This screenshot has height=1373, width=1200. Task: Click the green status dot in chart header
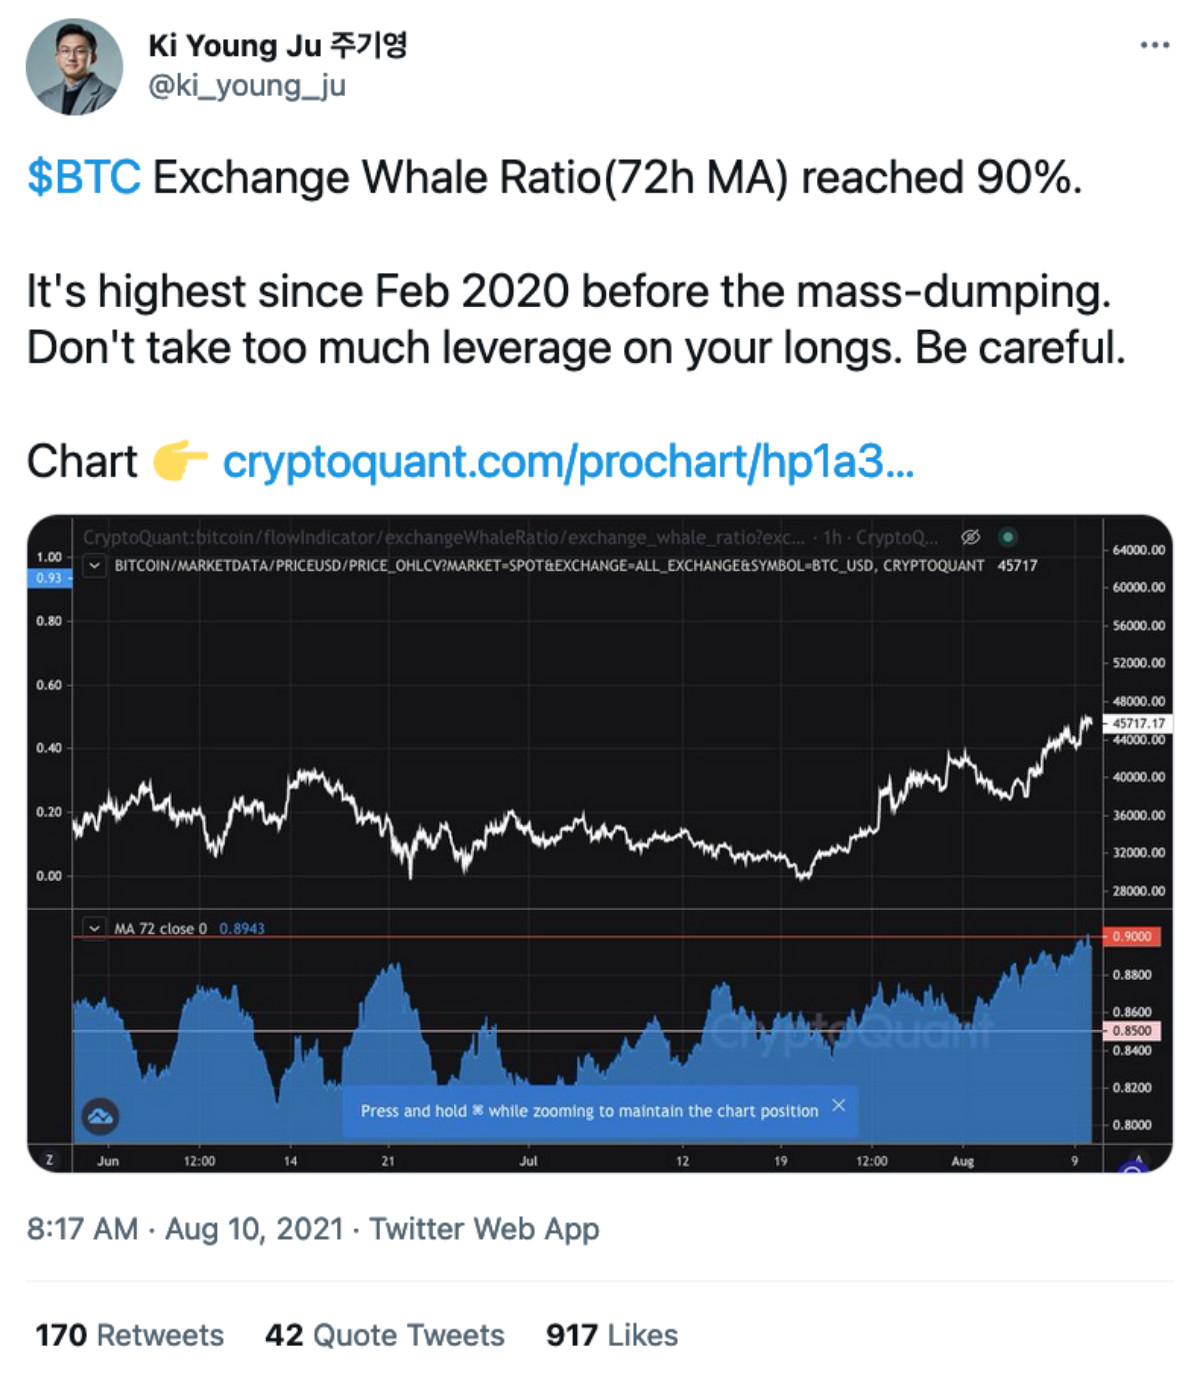[1008, 537]
